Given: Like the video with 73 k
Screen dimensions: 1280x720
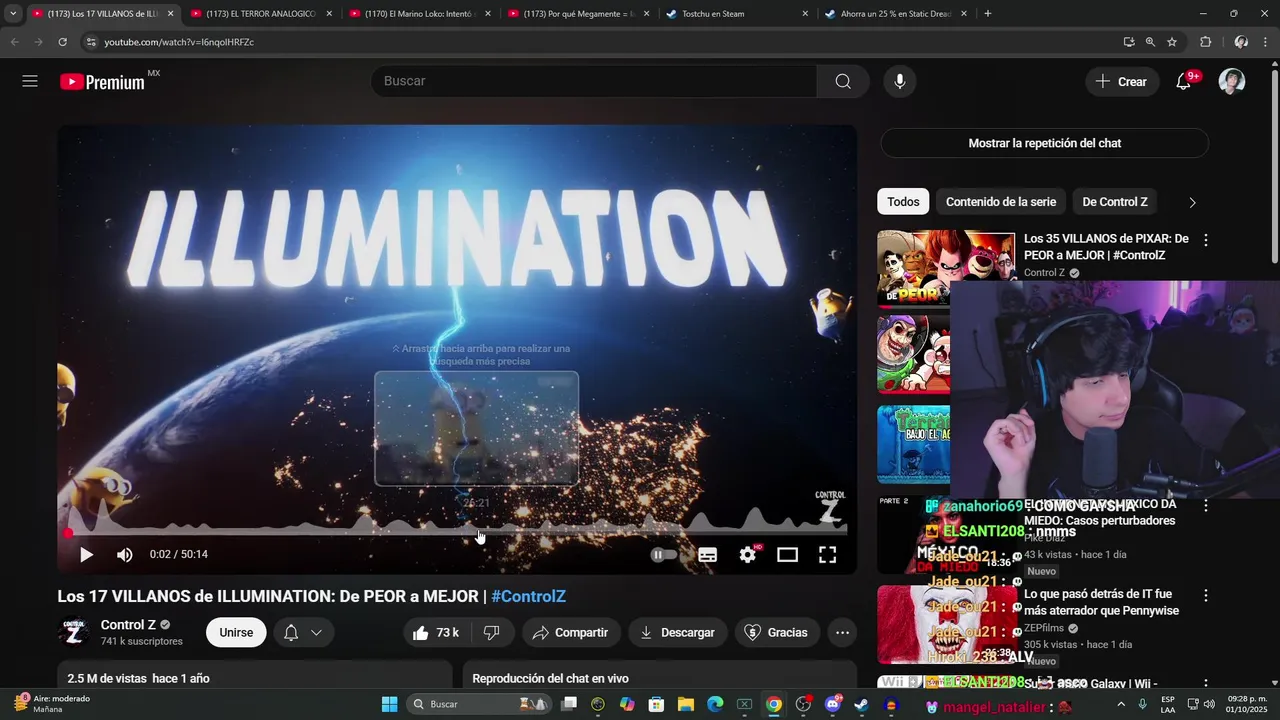Looking at the screenshot, I should (435, 632).
